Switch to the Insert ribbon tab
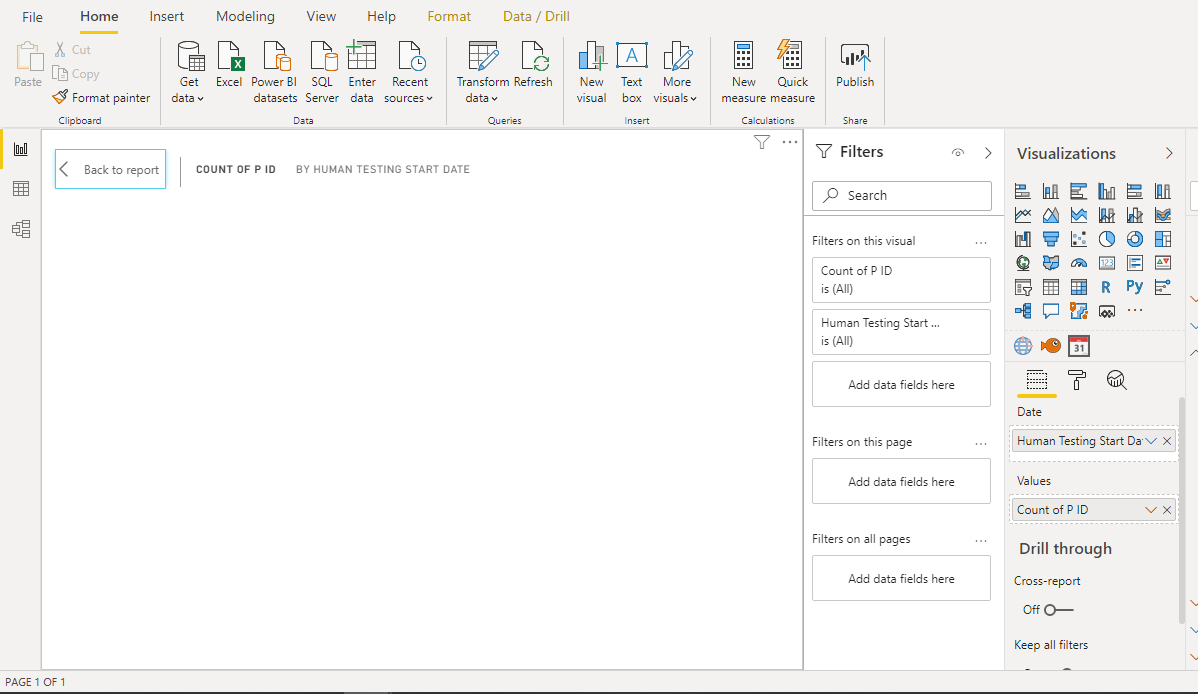 tap(167, 16)
